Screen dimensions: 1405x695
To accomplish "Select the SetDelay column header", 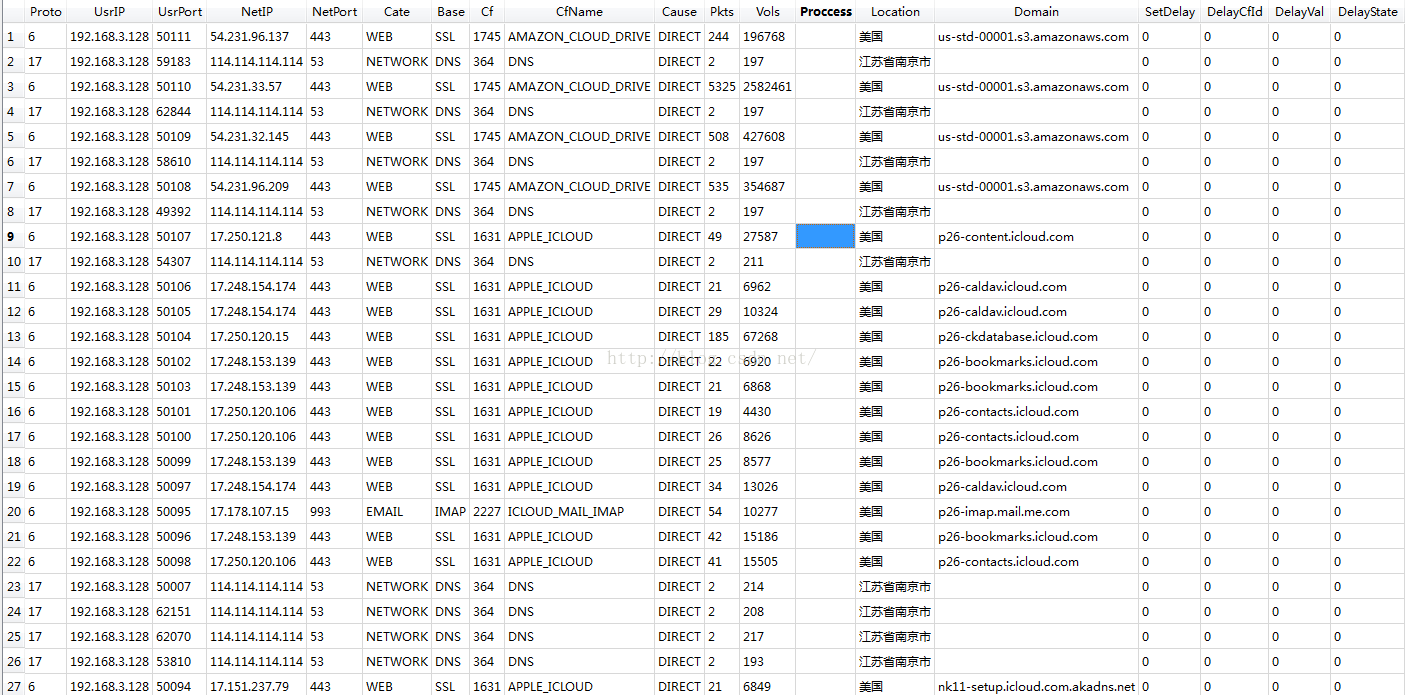I will click(1169, 12).
